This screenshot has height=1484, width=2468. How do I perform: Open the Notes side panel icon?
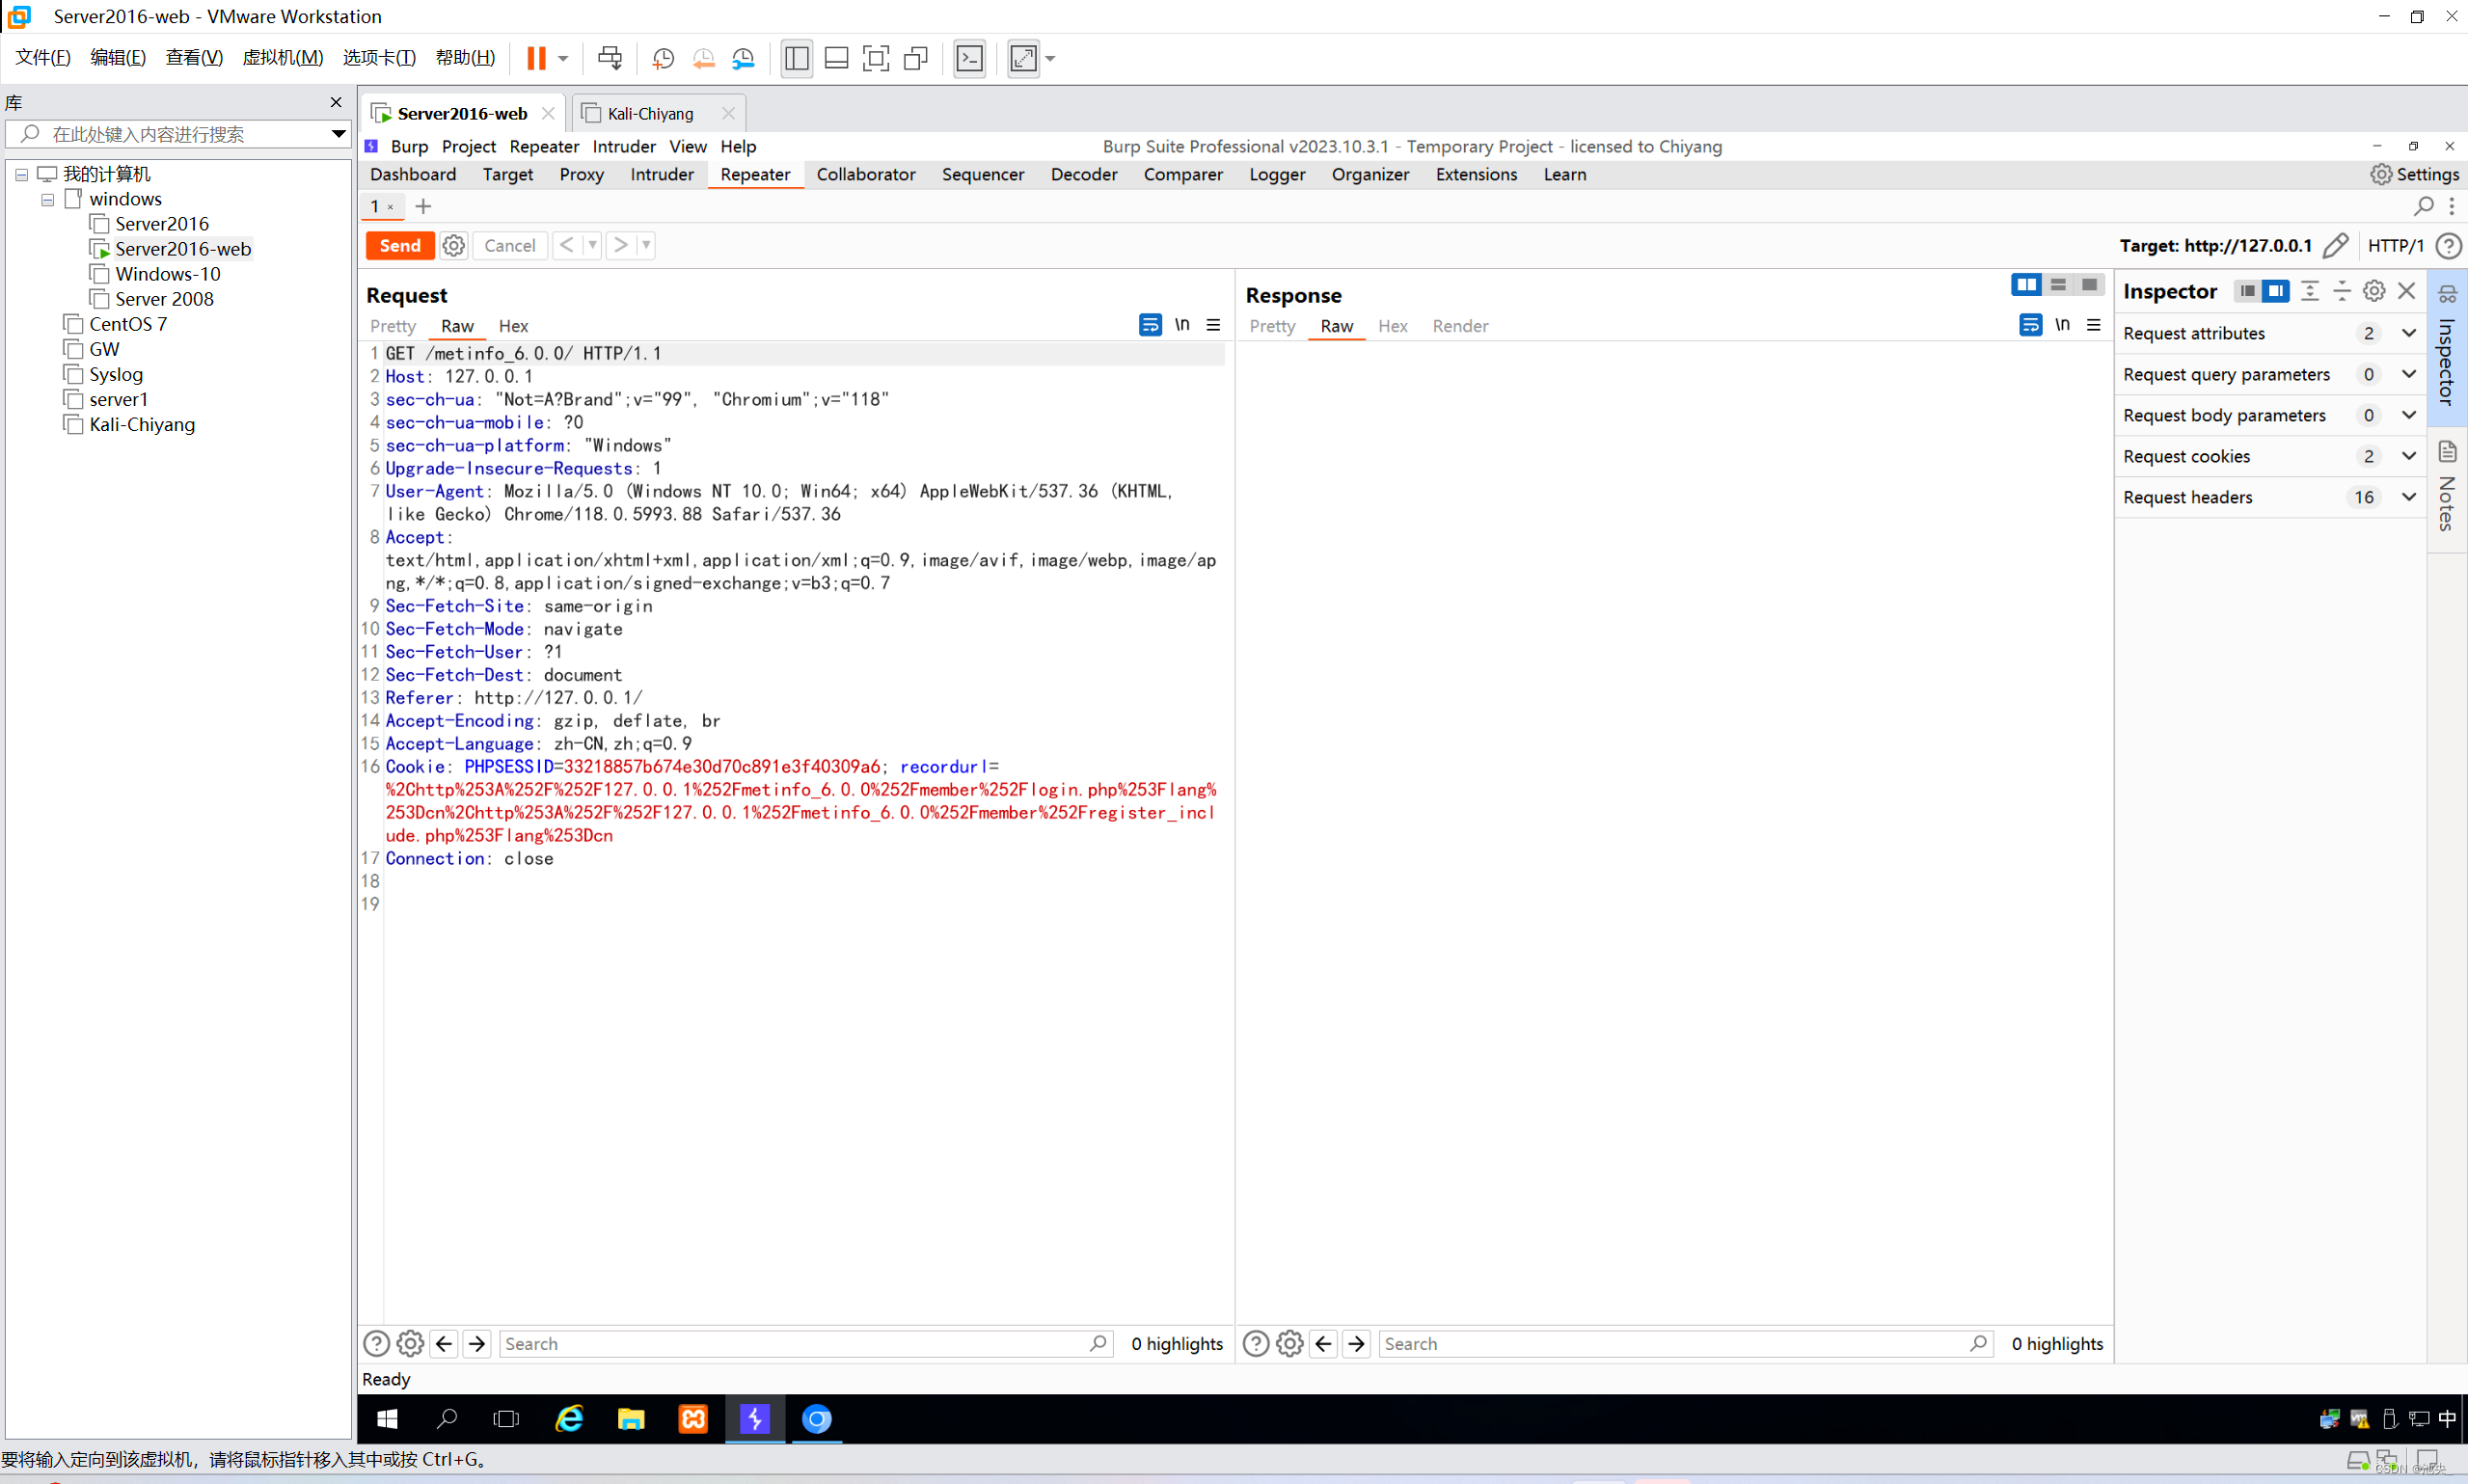(x=2447, y=452)
